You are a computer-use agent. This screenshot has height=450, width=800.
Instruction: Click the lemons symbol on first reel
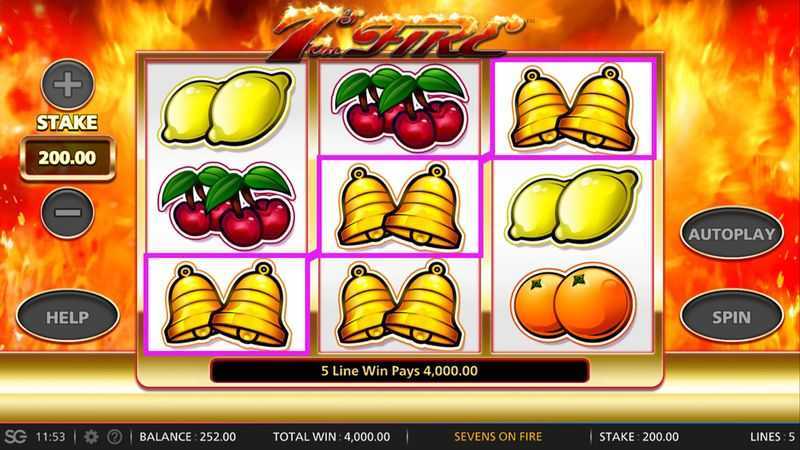click(x=226, y=108)
